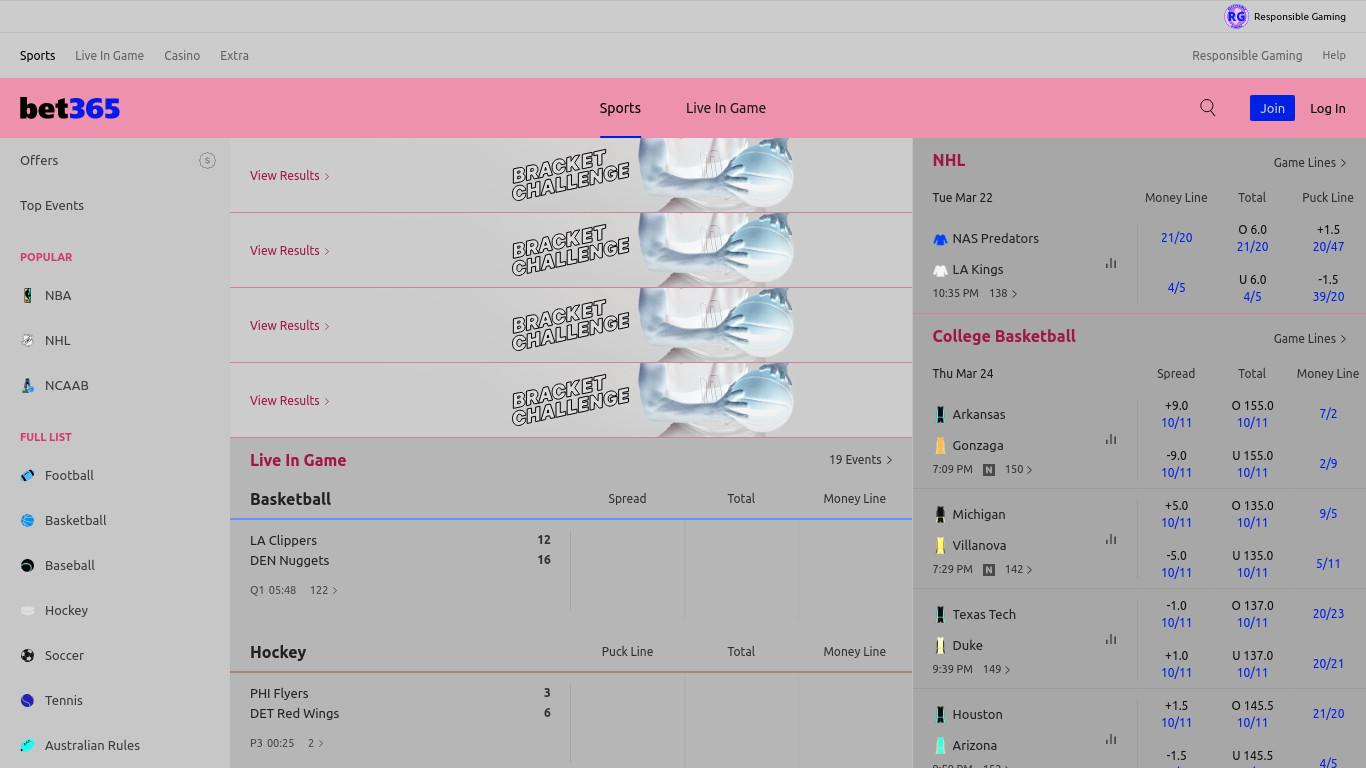Image resolution: width=1366 pixels, height=768 pixels.
Task: Pick Texas Tech money line 20/23
Action: [x=1328, y=613]
